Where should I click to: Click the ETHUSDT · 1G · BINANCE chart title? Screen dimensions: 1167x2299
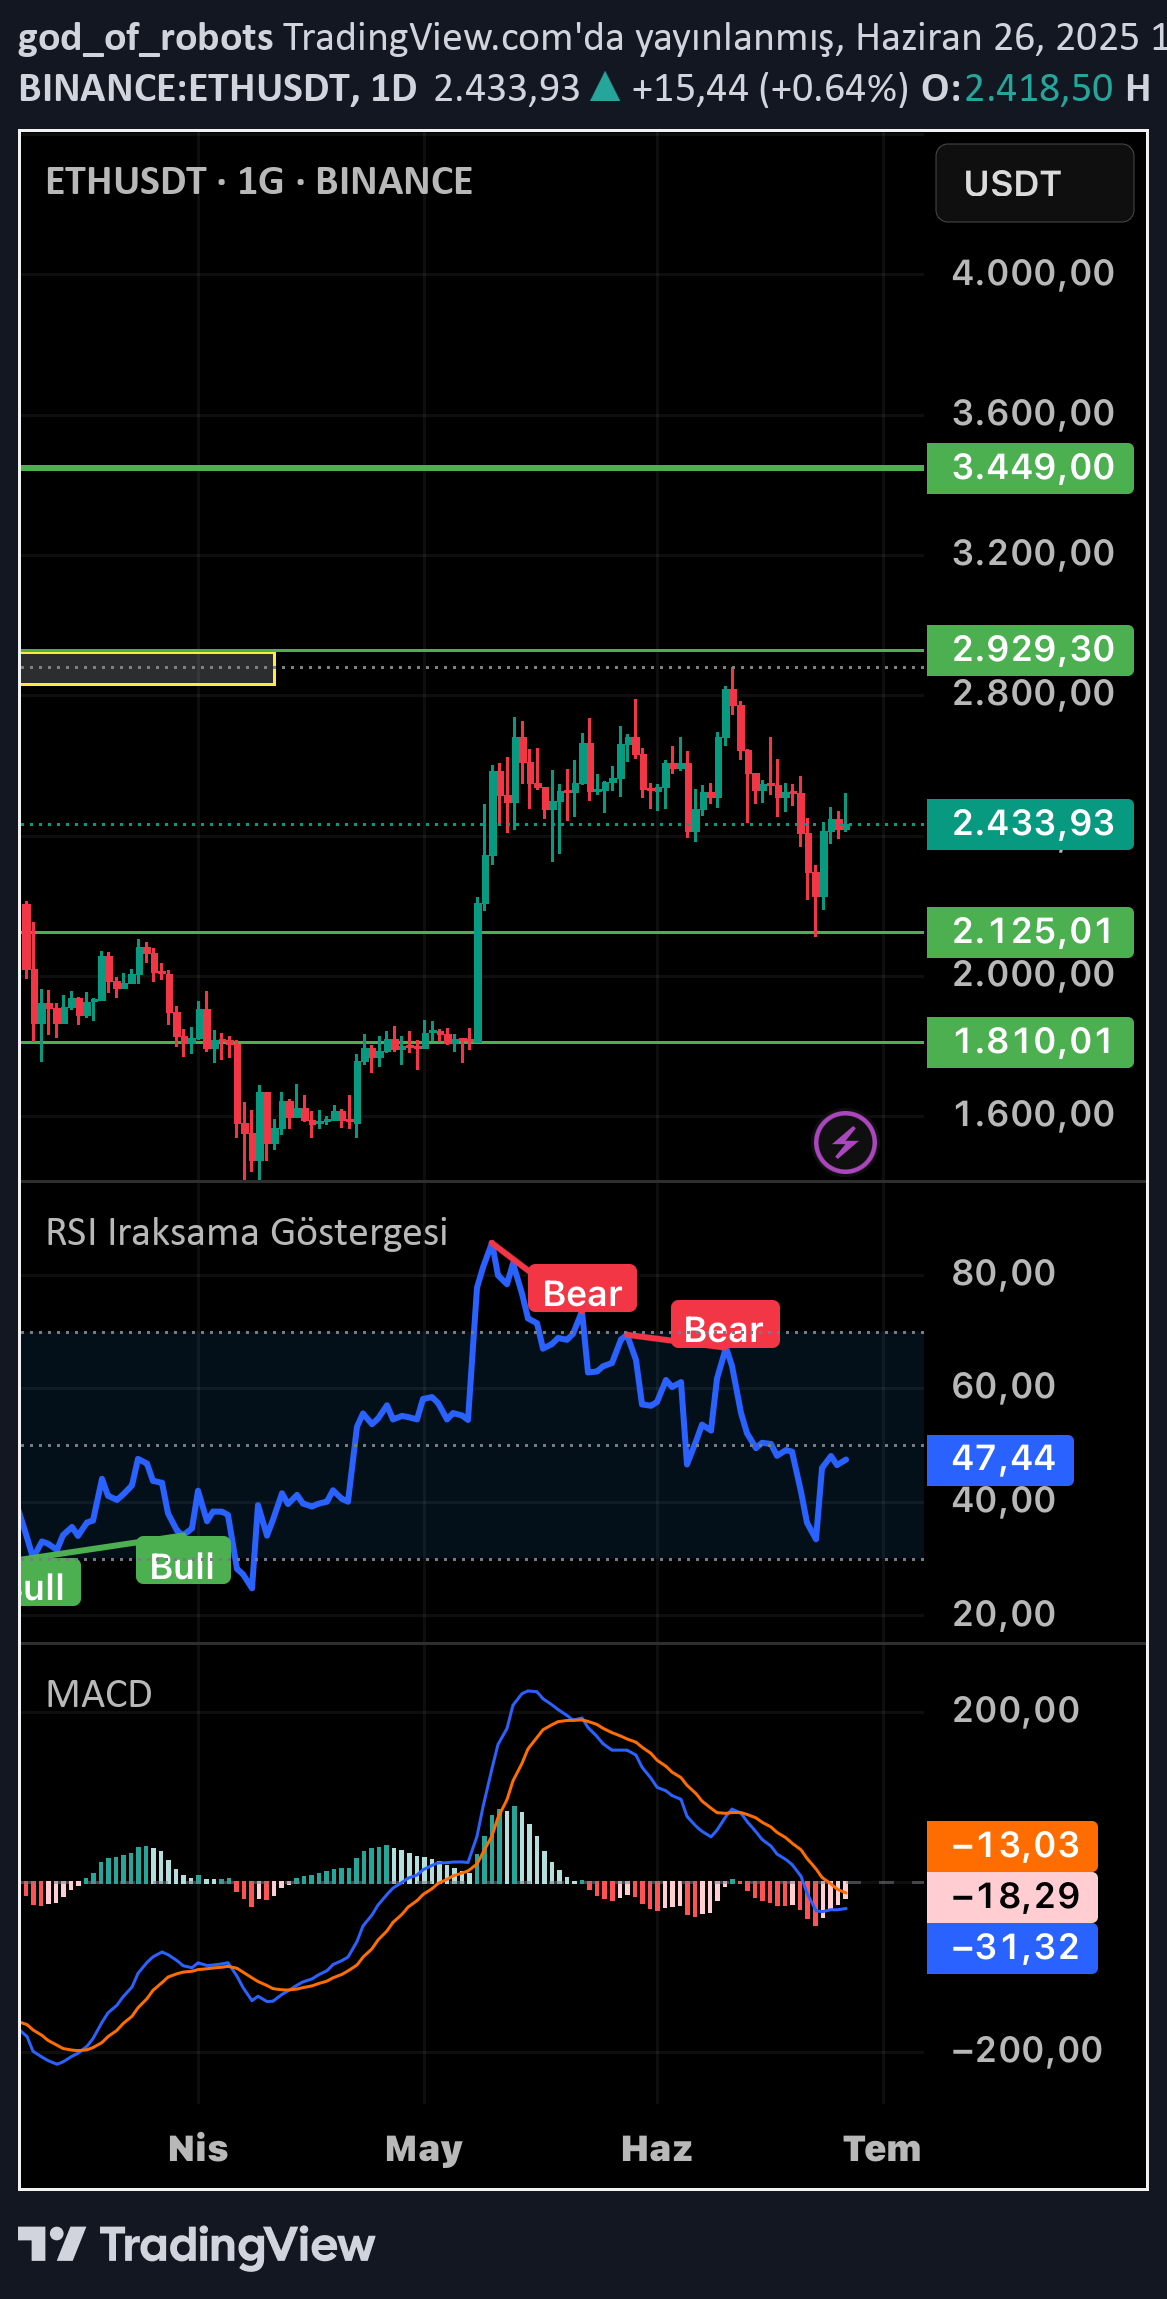pos(259,181)
